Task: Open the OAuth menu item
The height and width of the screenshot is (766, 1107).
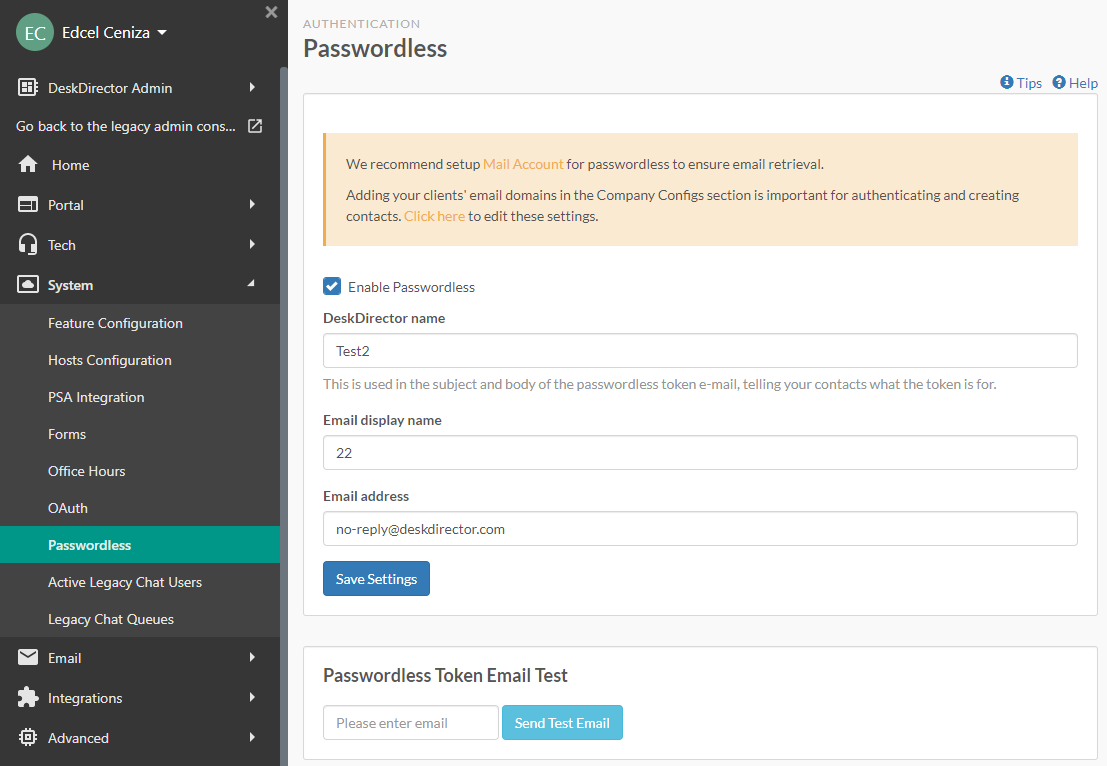Action: coord(68,508)
